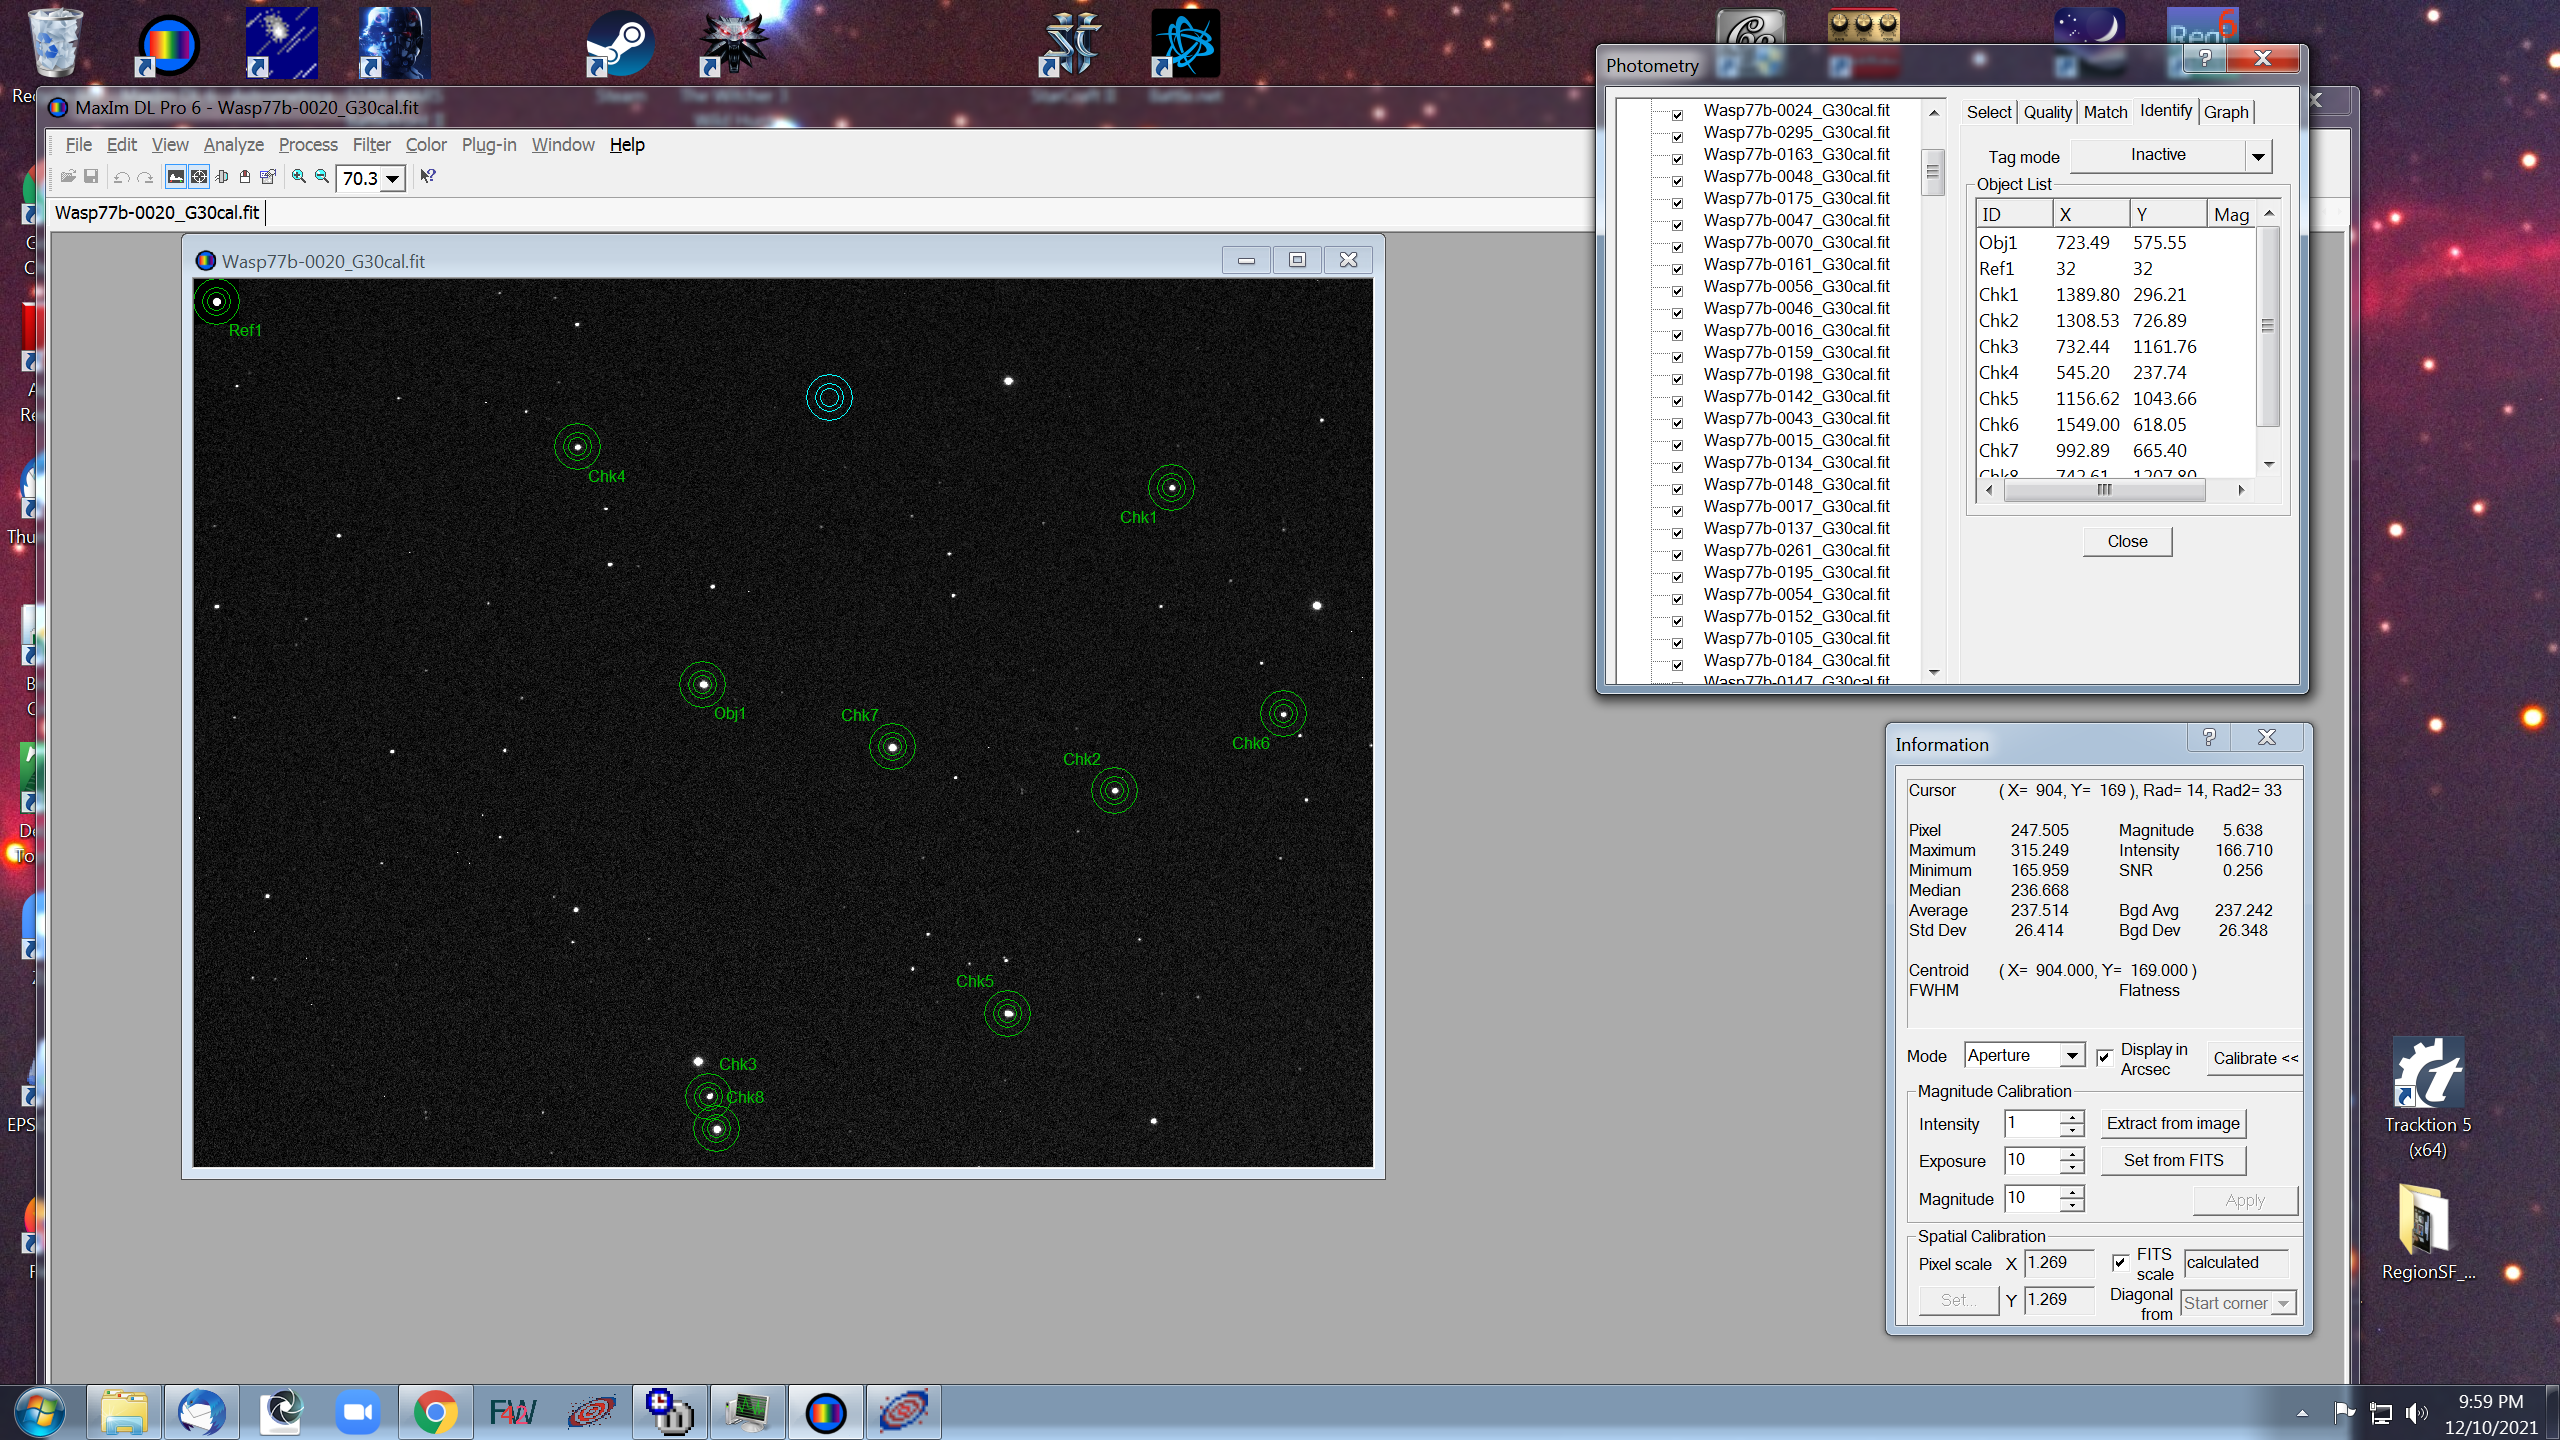Image resolution: width=2560 pixels, height=1440 pixels.
Task: Toggle the Screen Stretch histogram window icon
Action: [176, 177]
